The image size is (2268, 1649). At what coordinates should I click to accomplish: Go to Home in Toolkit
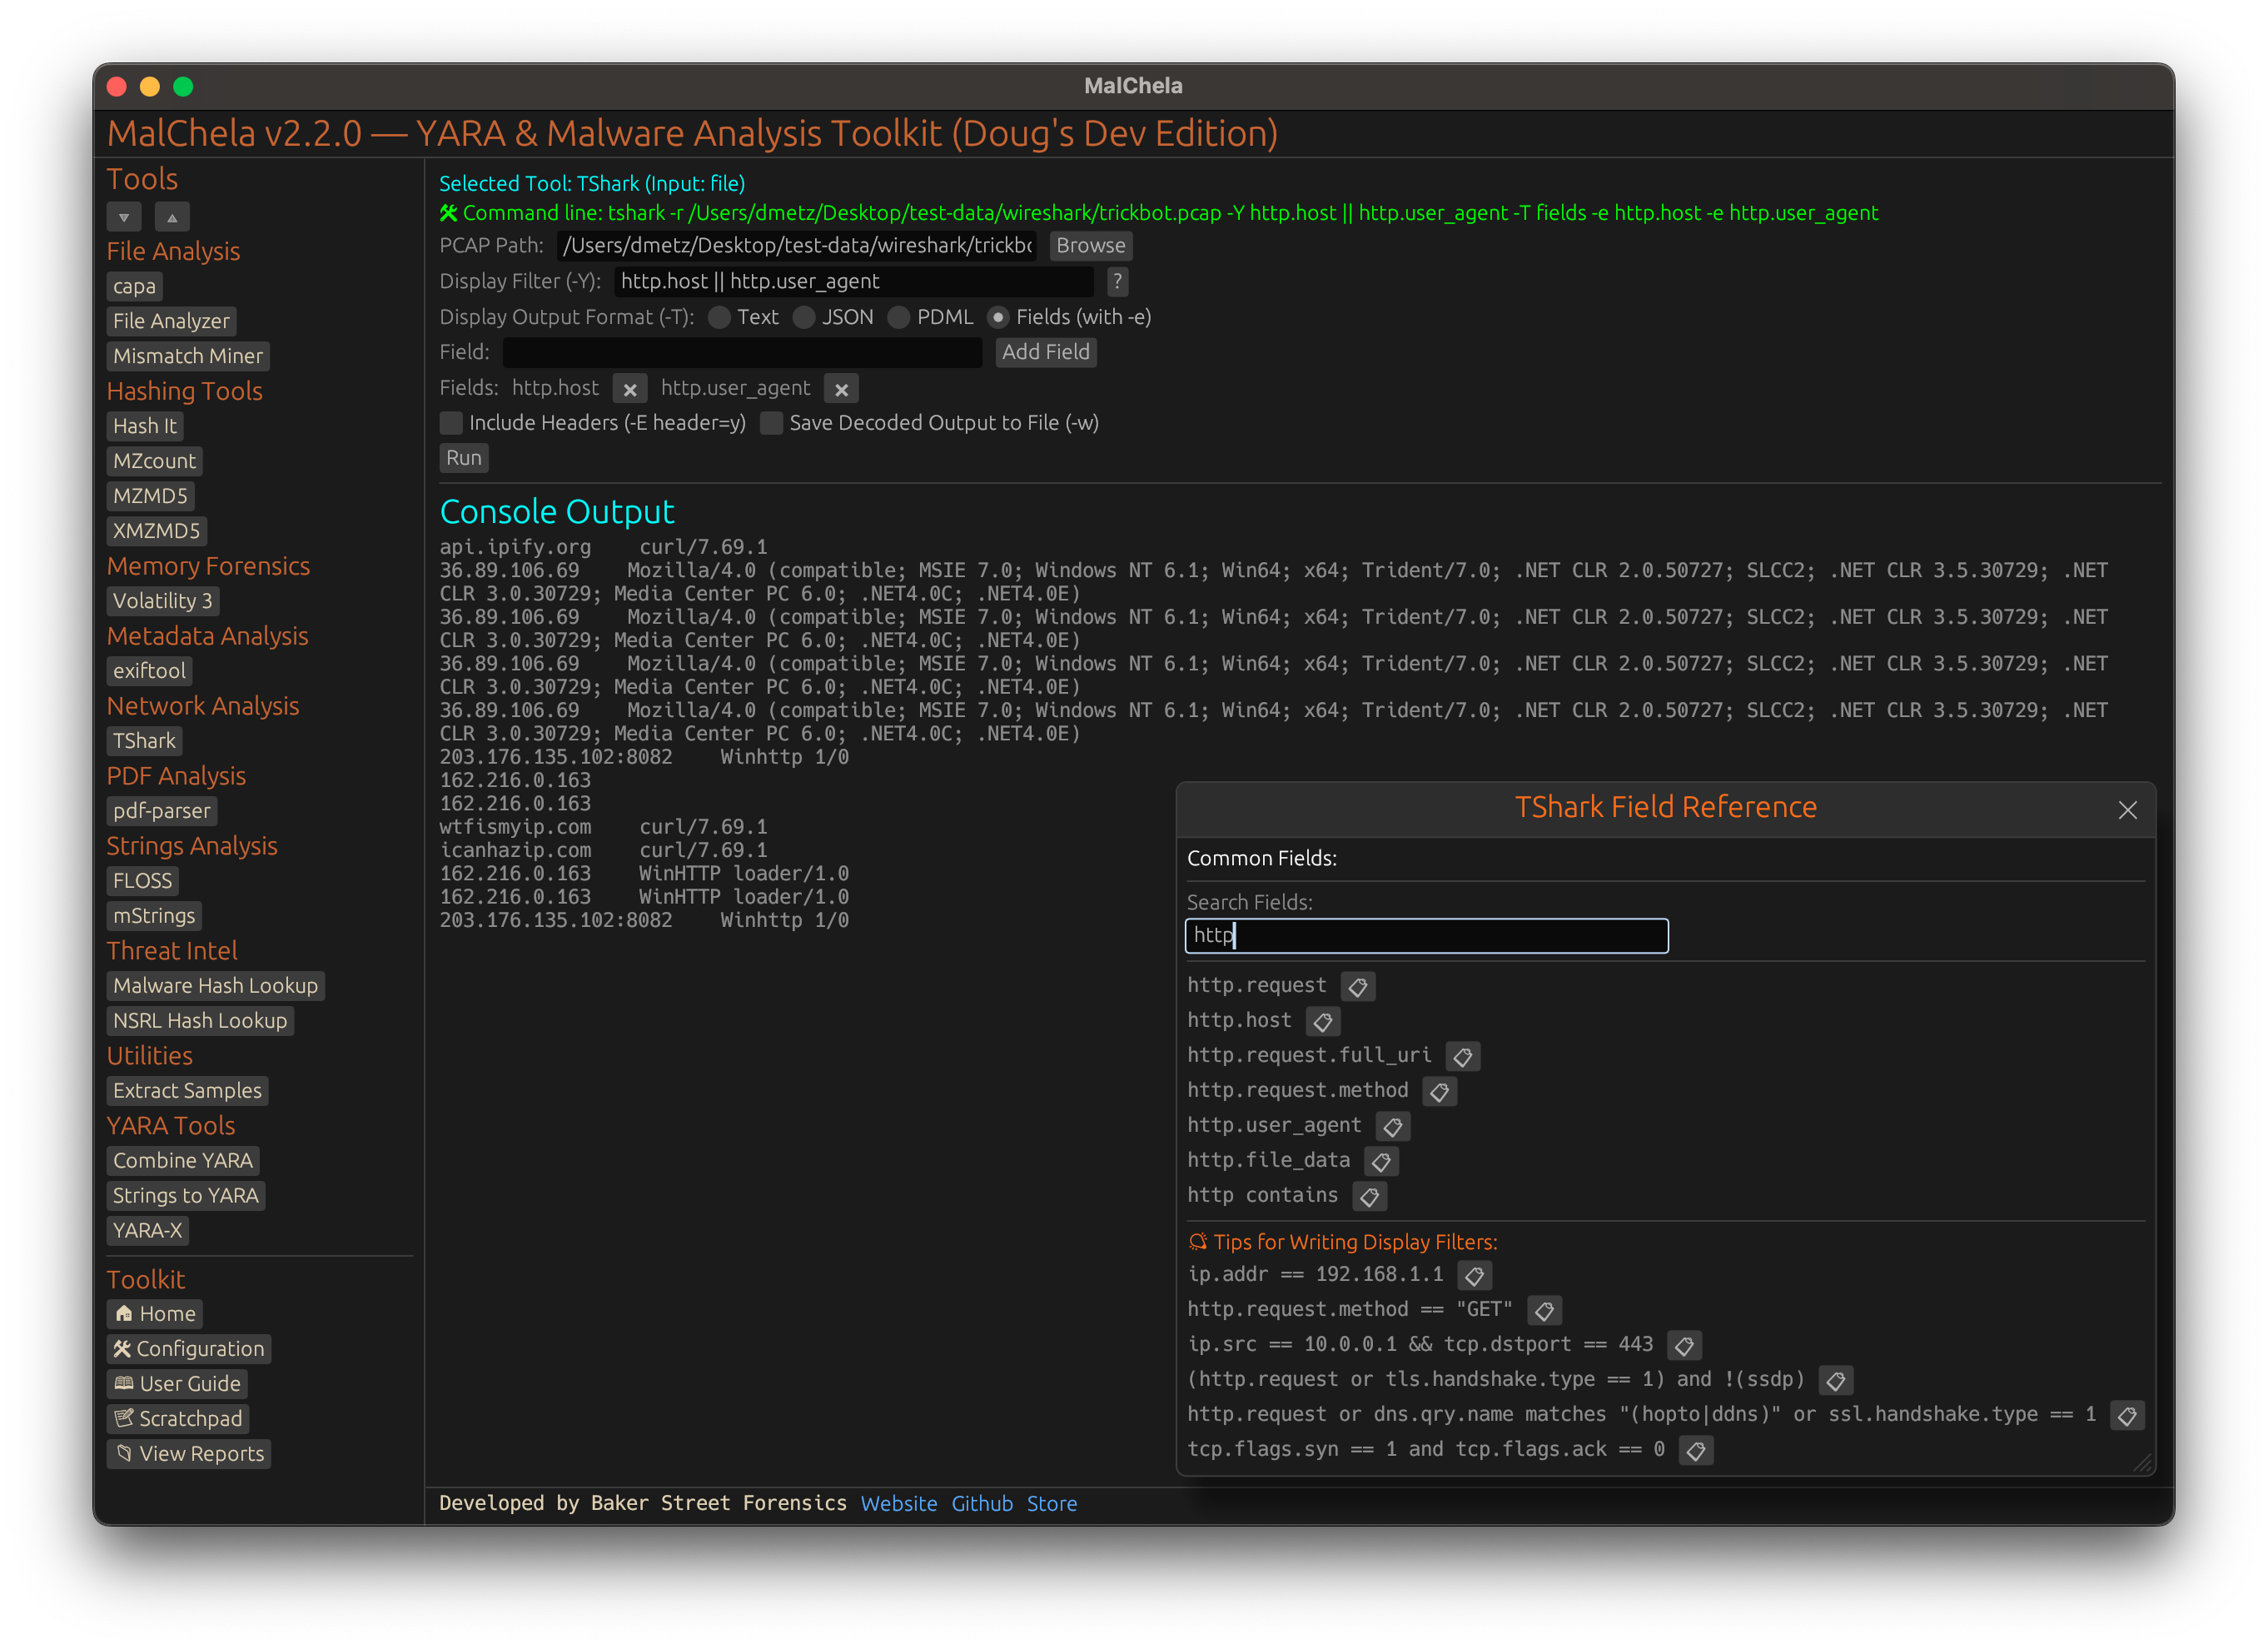pos(155,1315)
